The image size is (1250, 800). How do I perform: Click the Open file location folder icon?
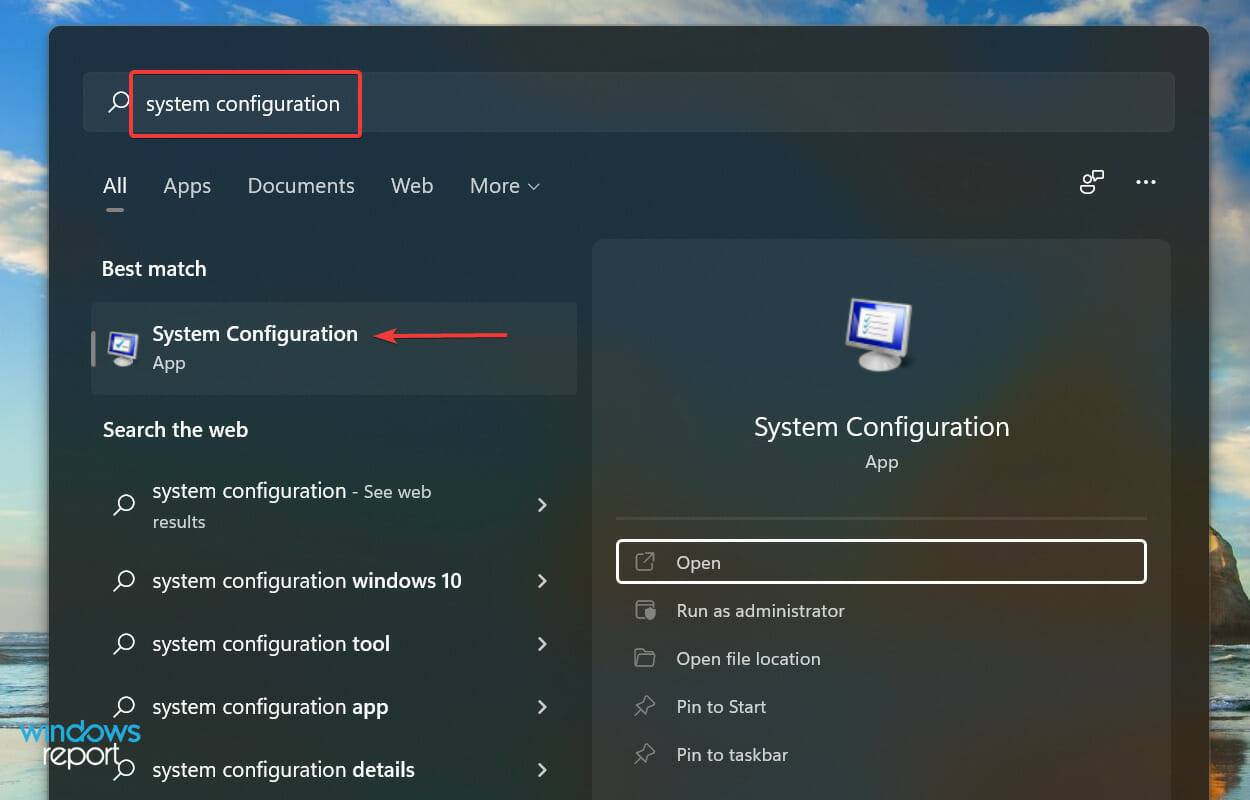click(643, 658)
